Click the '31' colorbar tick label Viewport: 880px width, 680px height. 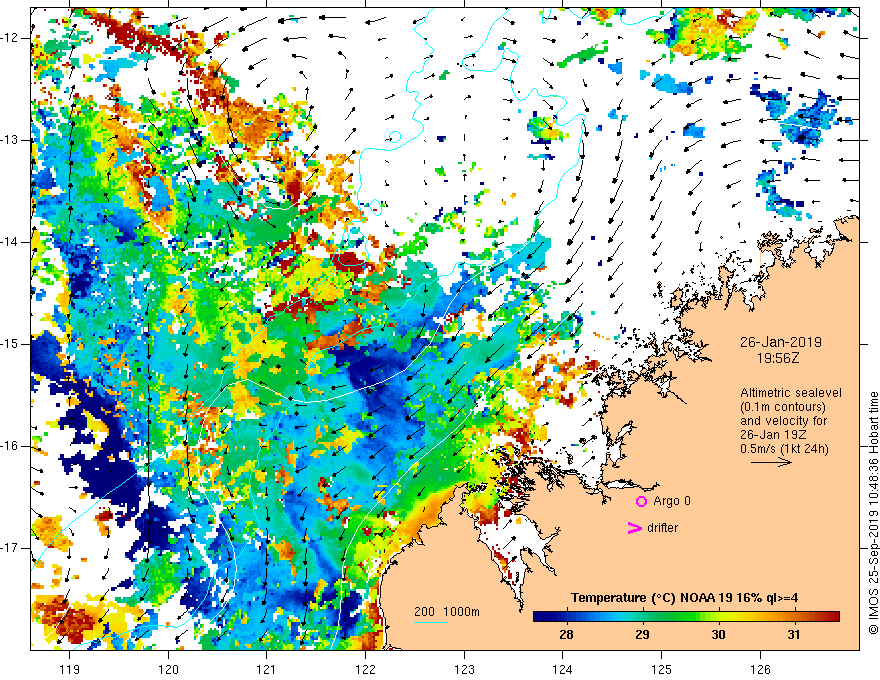[793, 635]
